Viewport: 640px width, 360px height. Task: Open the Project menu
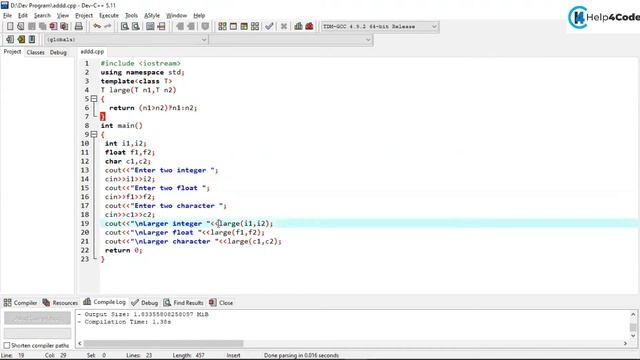(x=84, y=16)
